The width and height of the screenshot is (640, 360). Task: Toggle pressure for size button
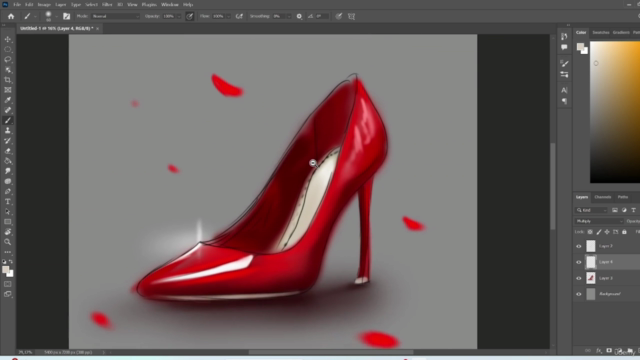(338, 16)
